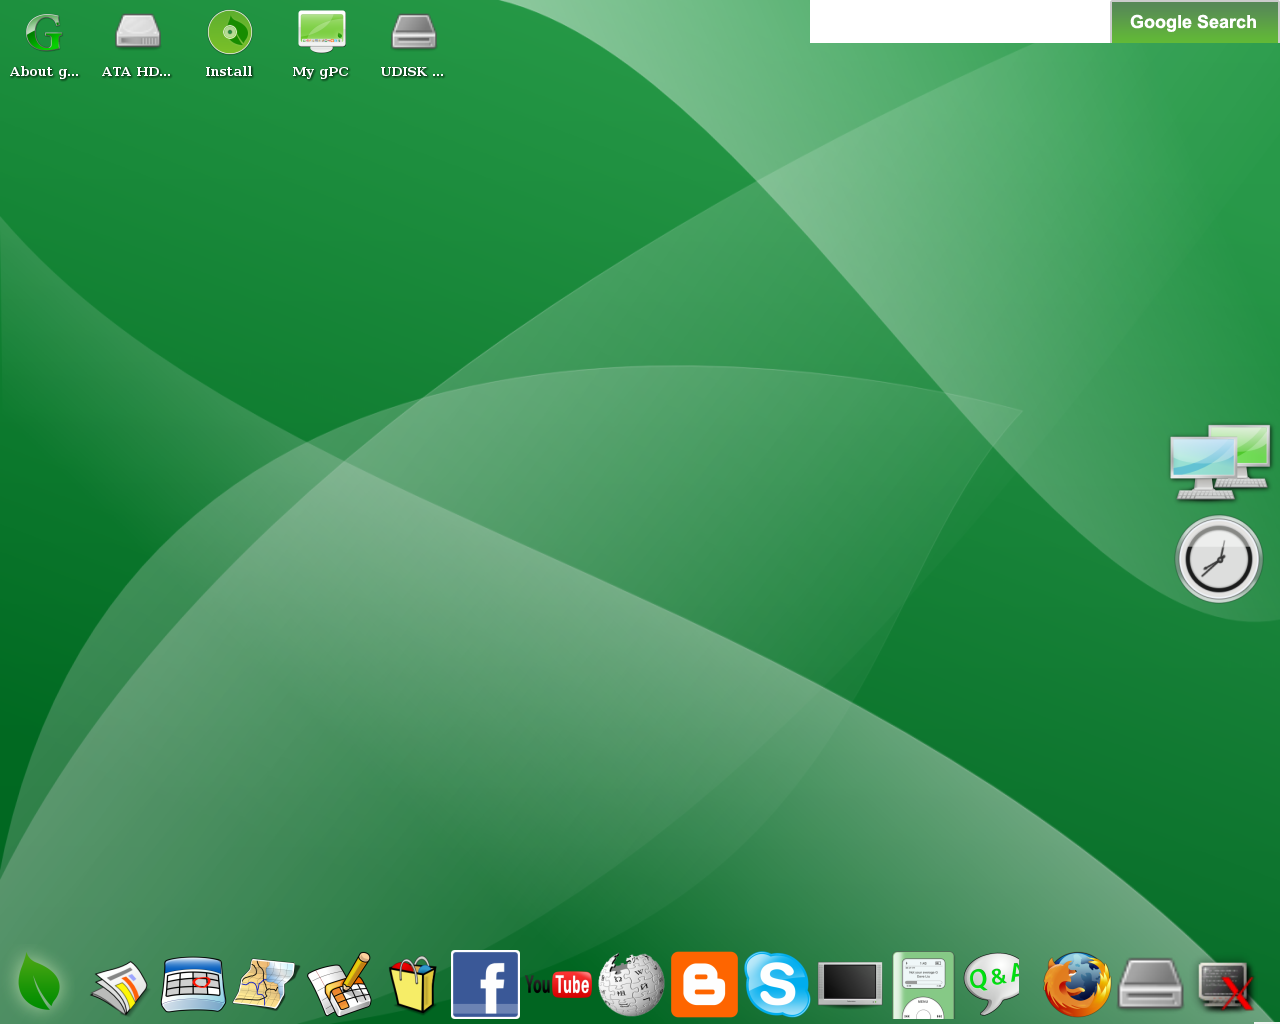Open the My gPC desktop icon
This screenshot has width=1280, height=1024.
[x=321, y=44]
